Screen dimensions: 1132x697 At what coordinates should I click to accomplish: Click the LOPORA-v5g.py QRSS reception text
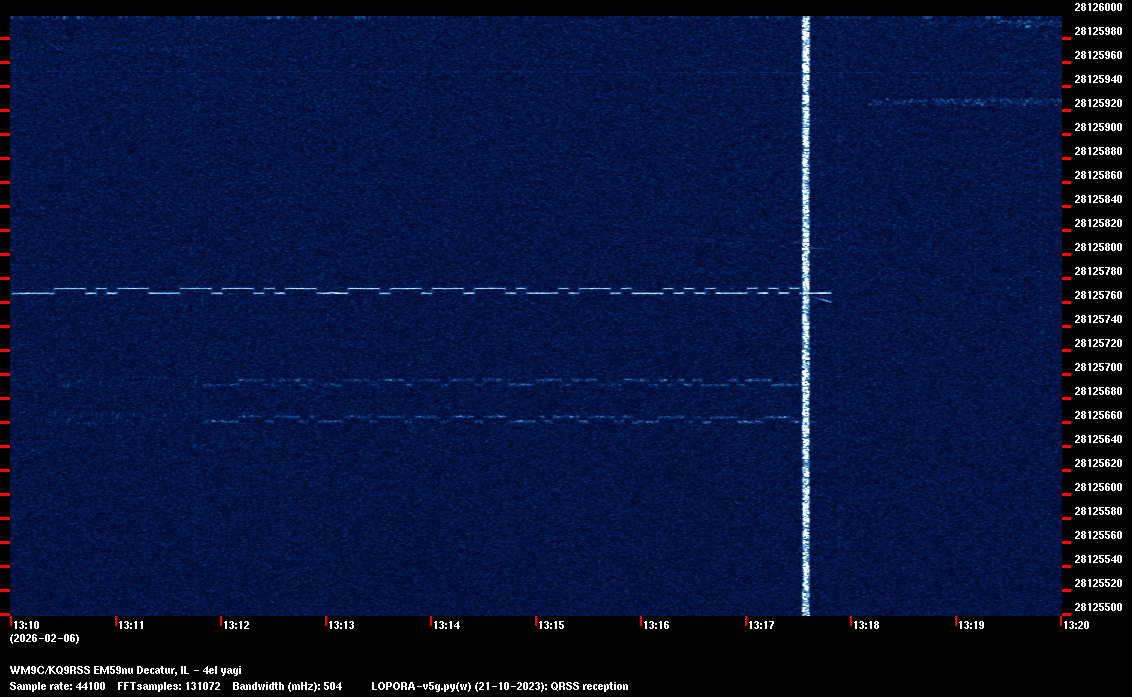499,686
